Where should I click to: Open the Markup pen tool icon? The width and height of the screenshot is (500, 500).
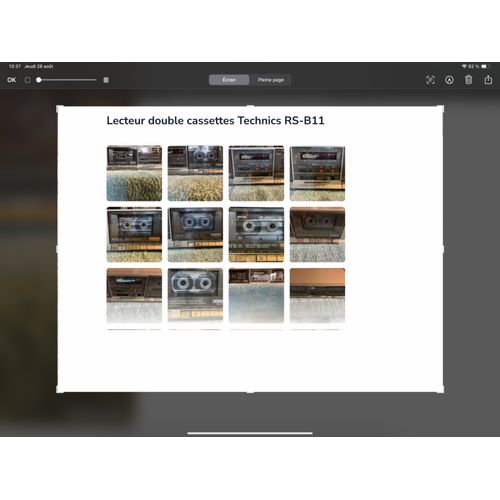(449, 80)
